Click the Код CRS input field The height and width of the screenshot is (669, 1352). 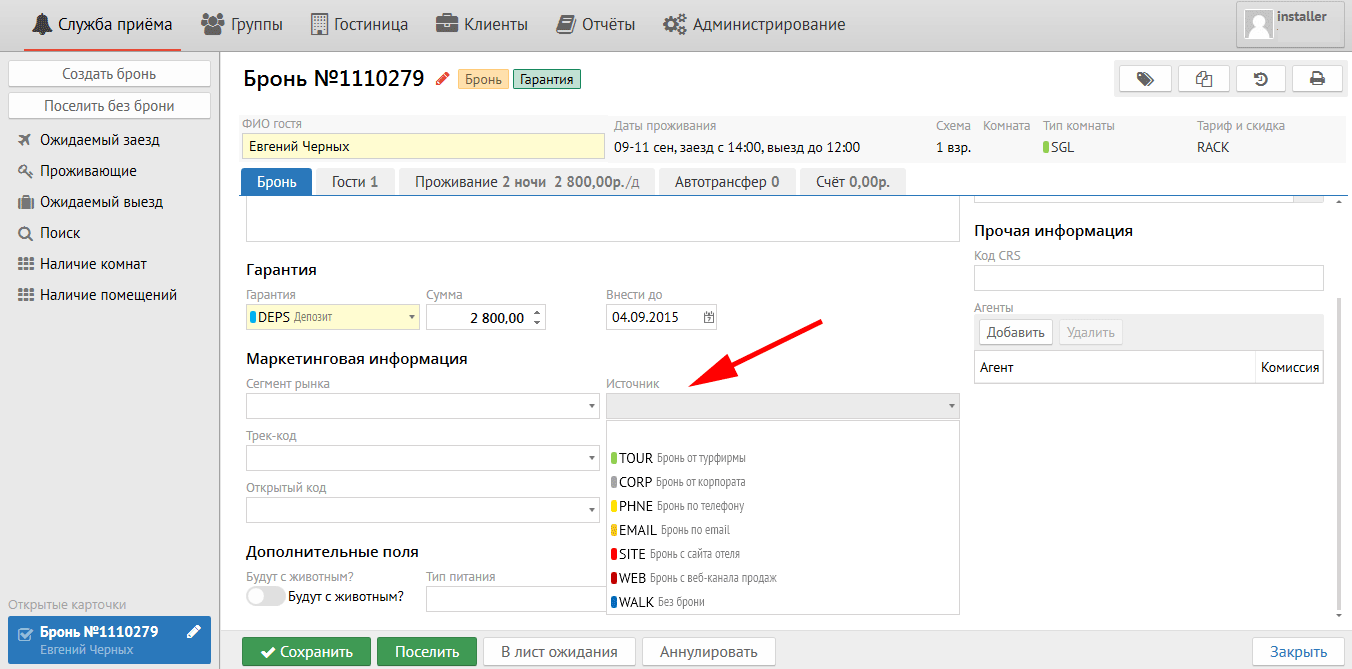click(1148, 278)
